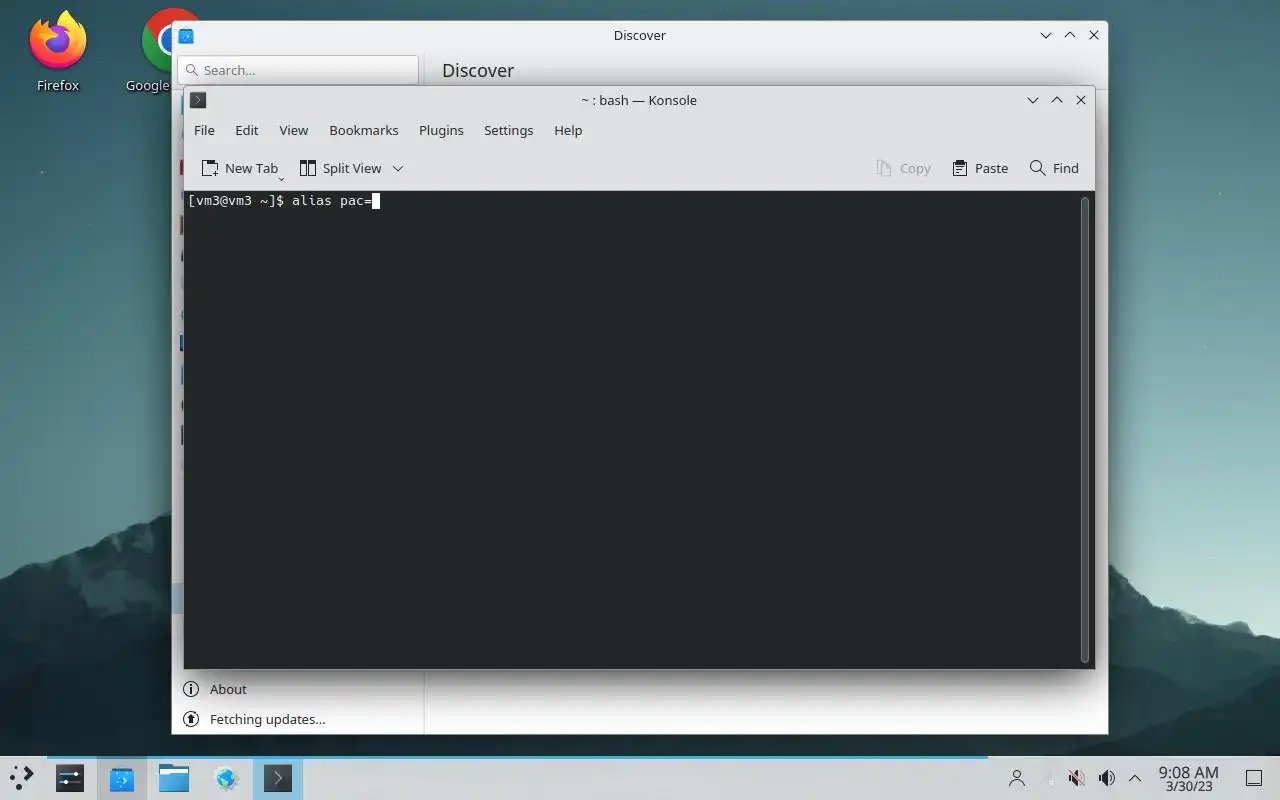Open the clock showing 9:08 AM
1280x800 pixels.
1188,778
